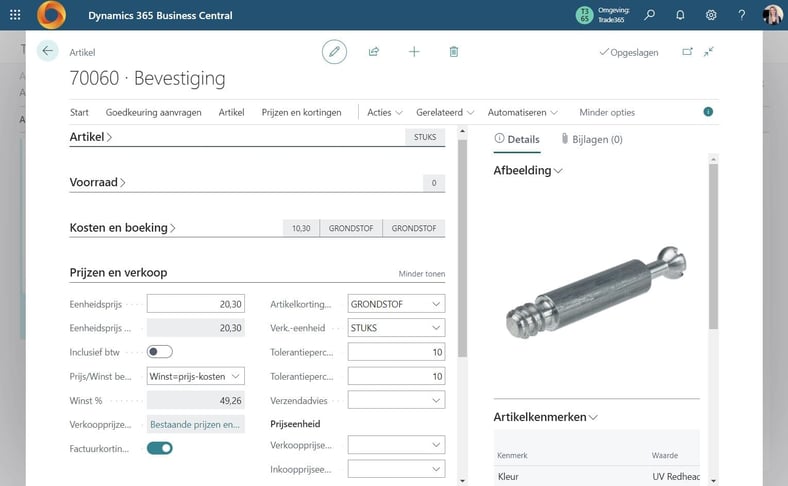Open page in new window icon

tap(687, 52)
